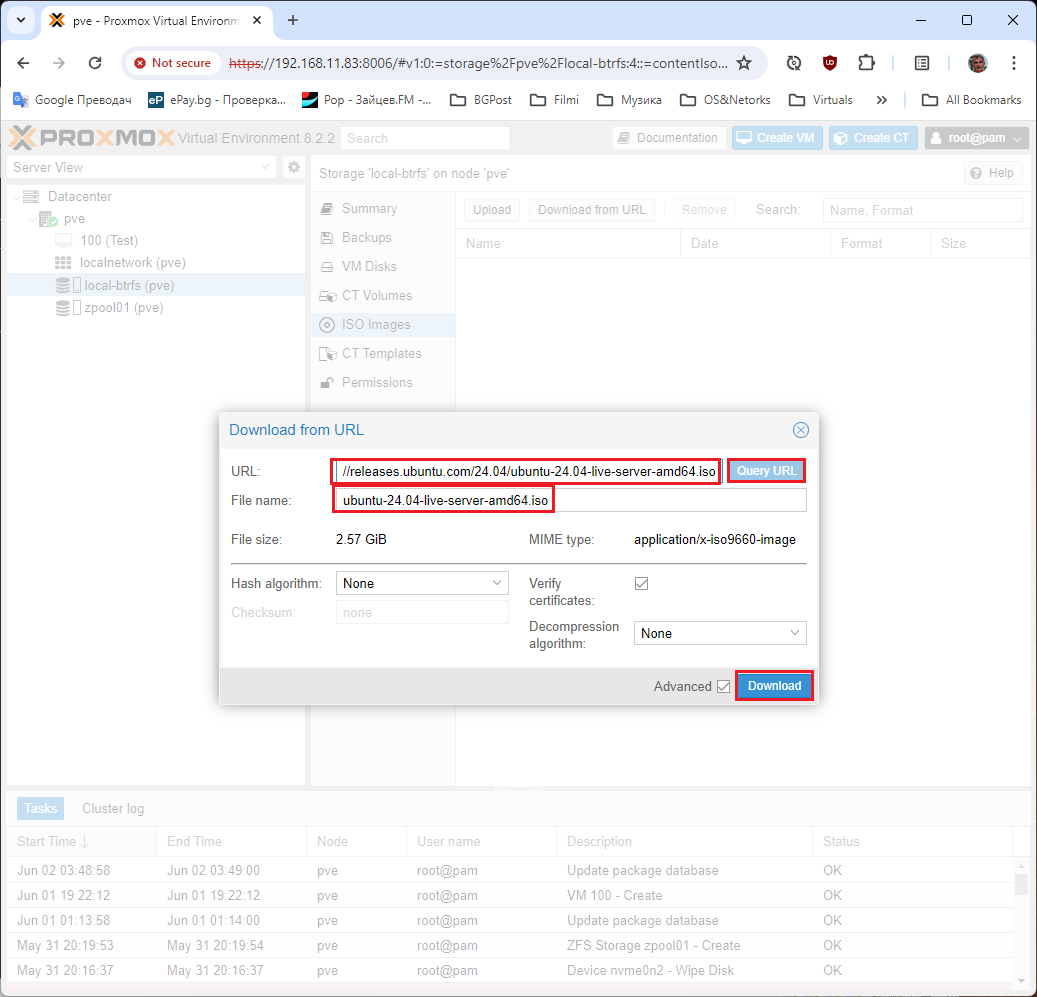Viewport: 1037px width, 997px height.
Task: Sort tasks by Description column
Action: click(684, 842)
